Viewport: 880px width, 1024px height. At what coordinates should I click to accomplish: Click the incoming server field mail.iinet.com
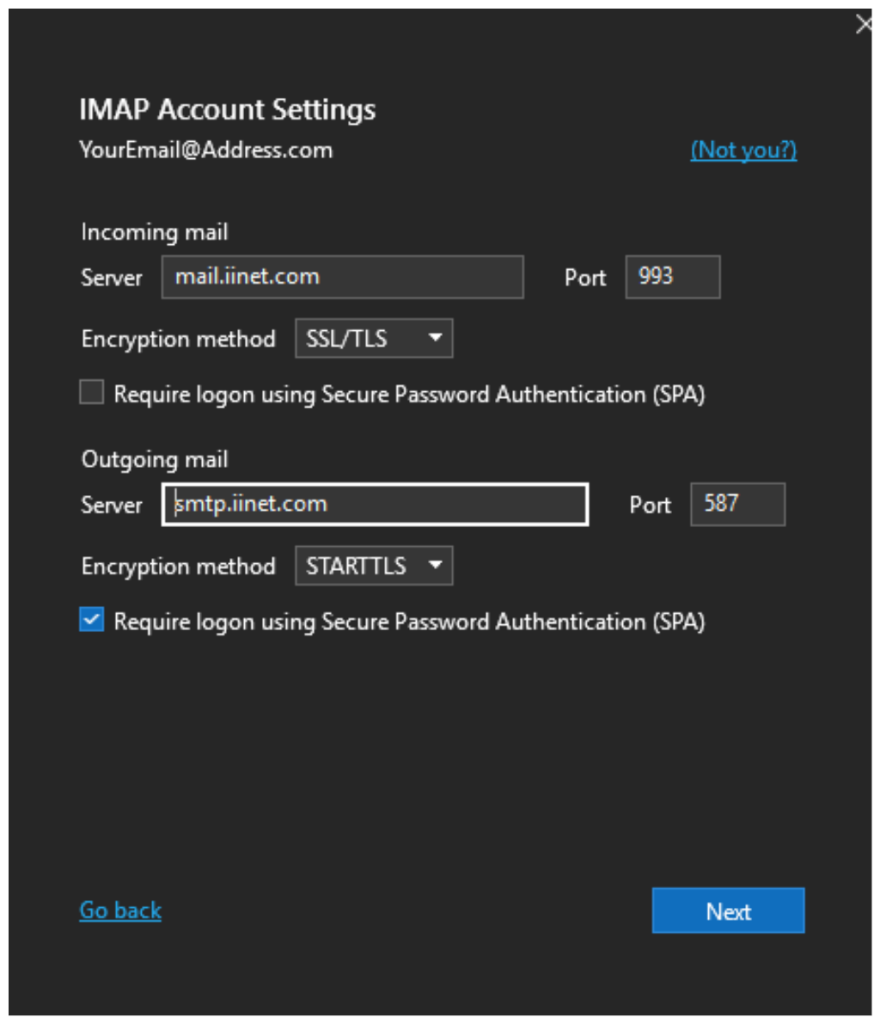pyautogui.click(x=342, y=277)
